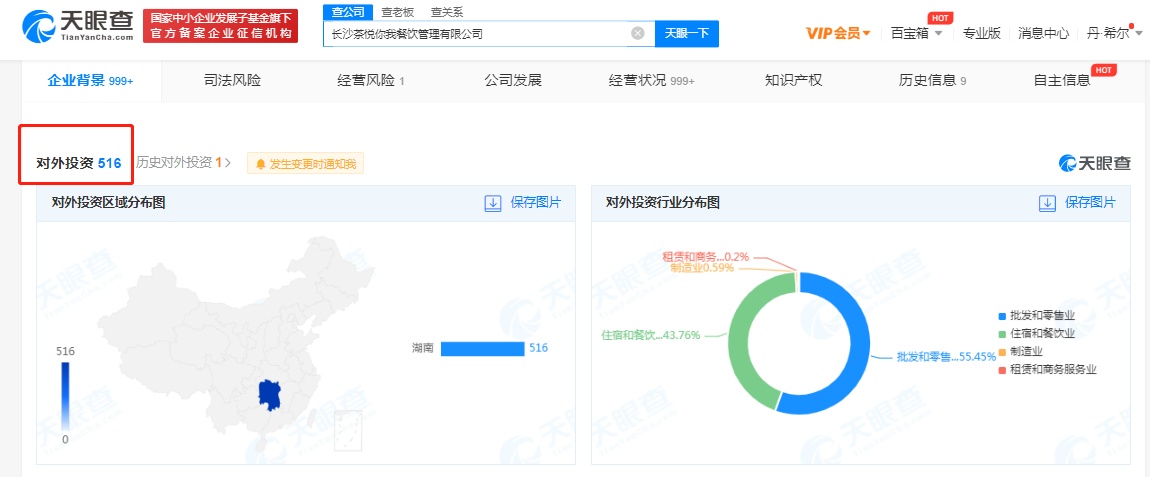Switch to the 历史信息 tab
The height and width of the screenshot is (477, 1150).
click(x=932, y=81)
